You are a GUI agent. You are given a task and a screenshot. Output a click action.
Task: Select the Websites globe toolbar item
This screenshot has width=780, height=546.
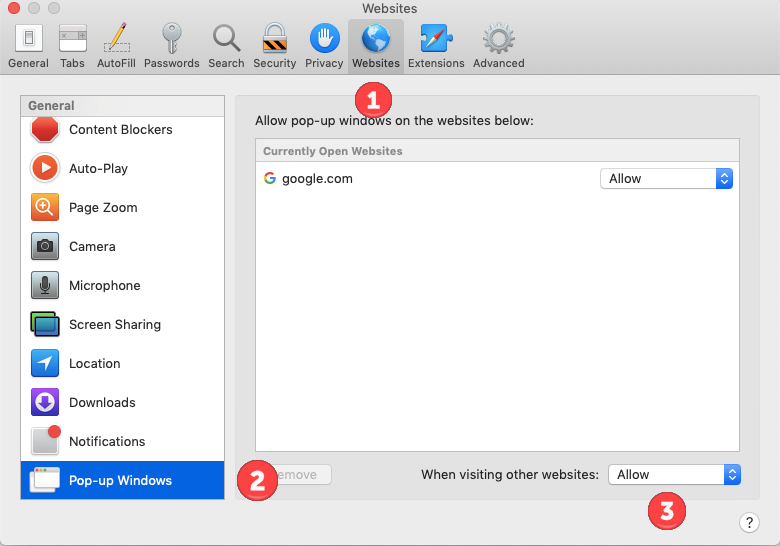376,46
